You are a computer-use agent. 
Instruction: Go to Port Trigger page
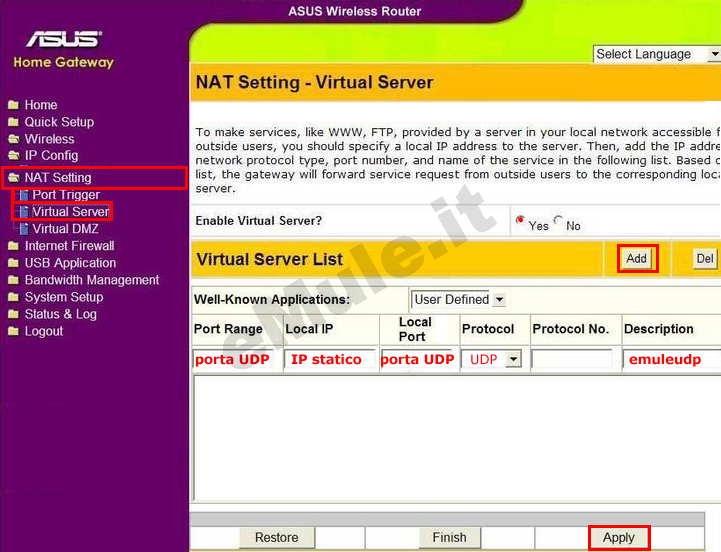pos(66,195)
